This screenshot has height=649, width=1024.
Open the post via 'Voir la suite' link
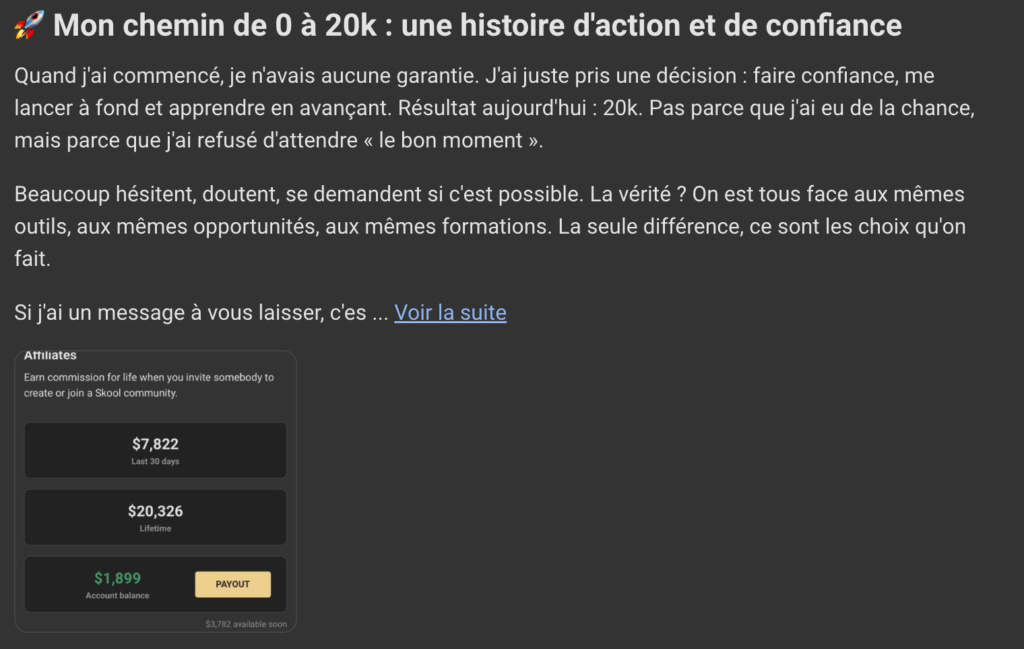[450, 312]
